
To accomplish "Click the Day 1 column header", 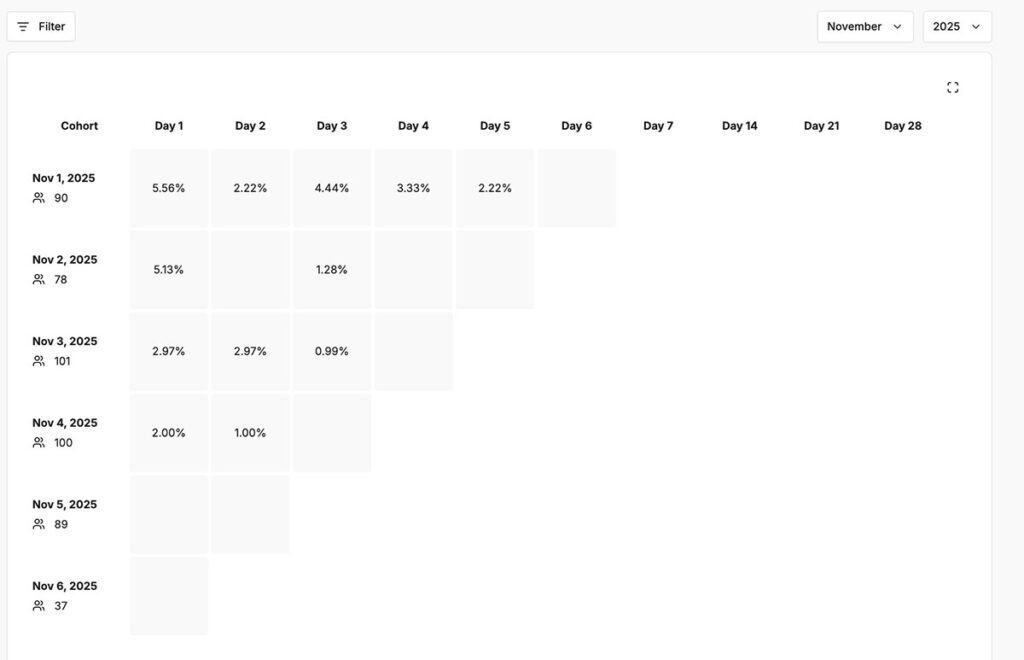I will coord(169,126).
